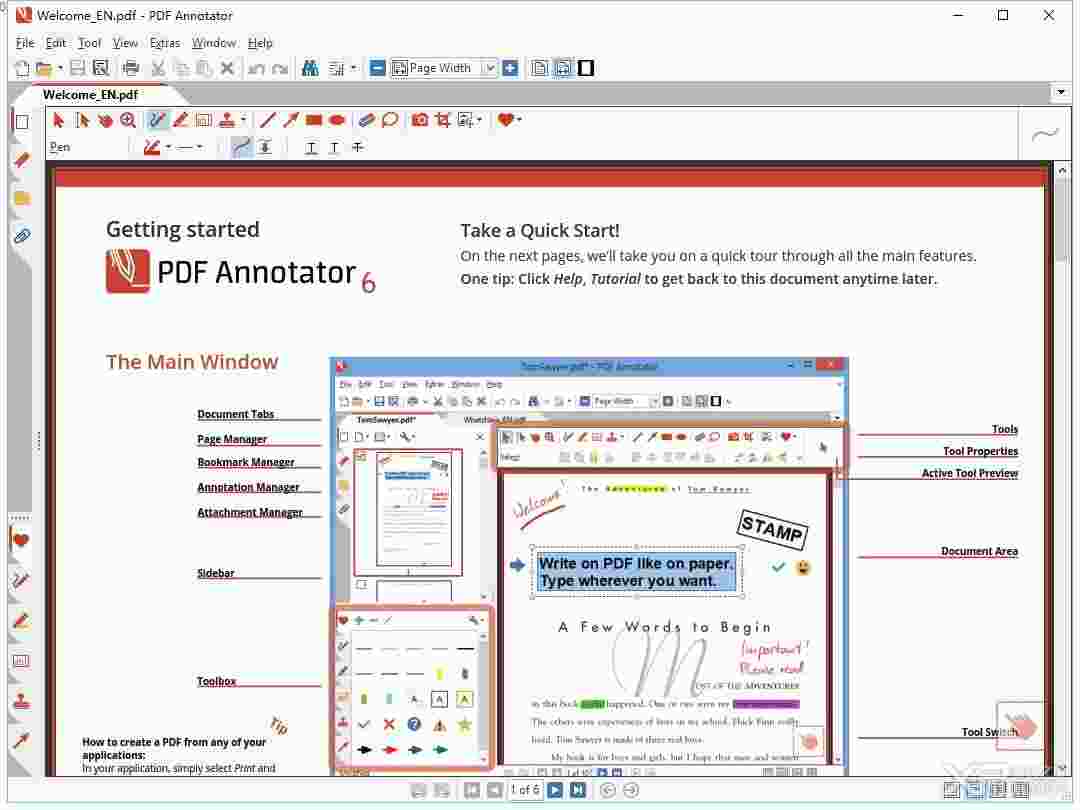Screen dimensions: 1080x810
Task: Click the Delete X icon
Action: pos(227,68)
